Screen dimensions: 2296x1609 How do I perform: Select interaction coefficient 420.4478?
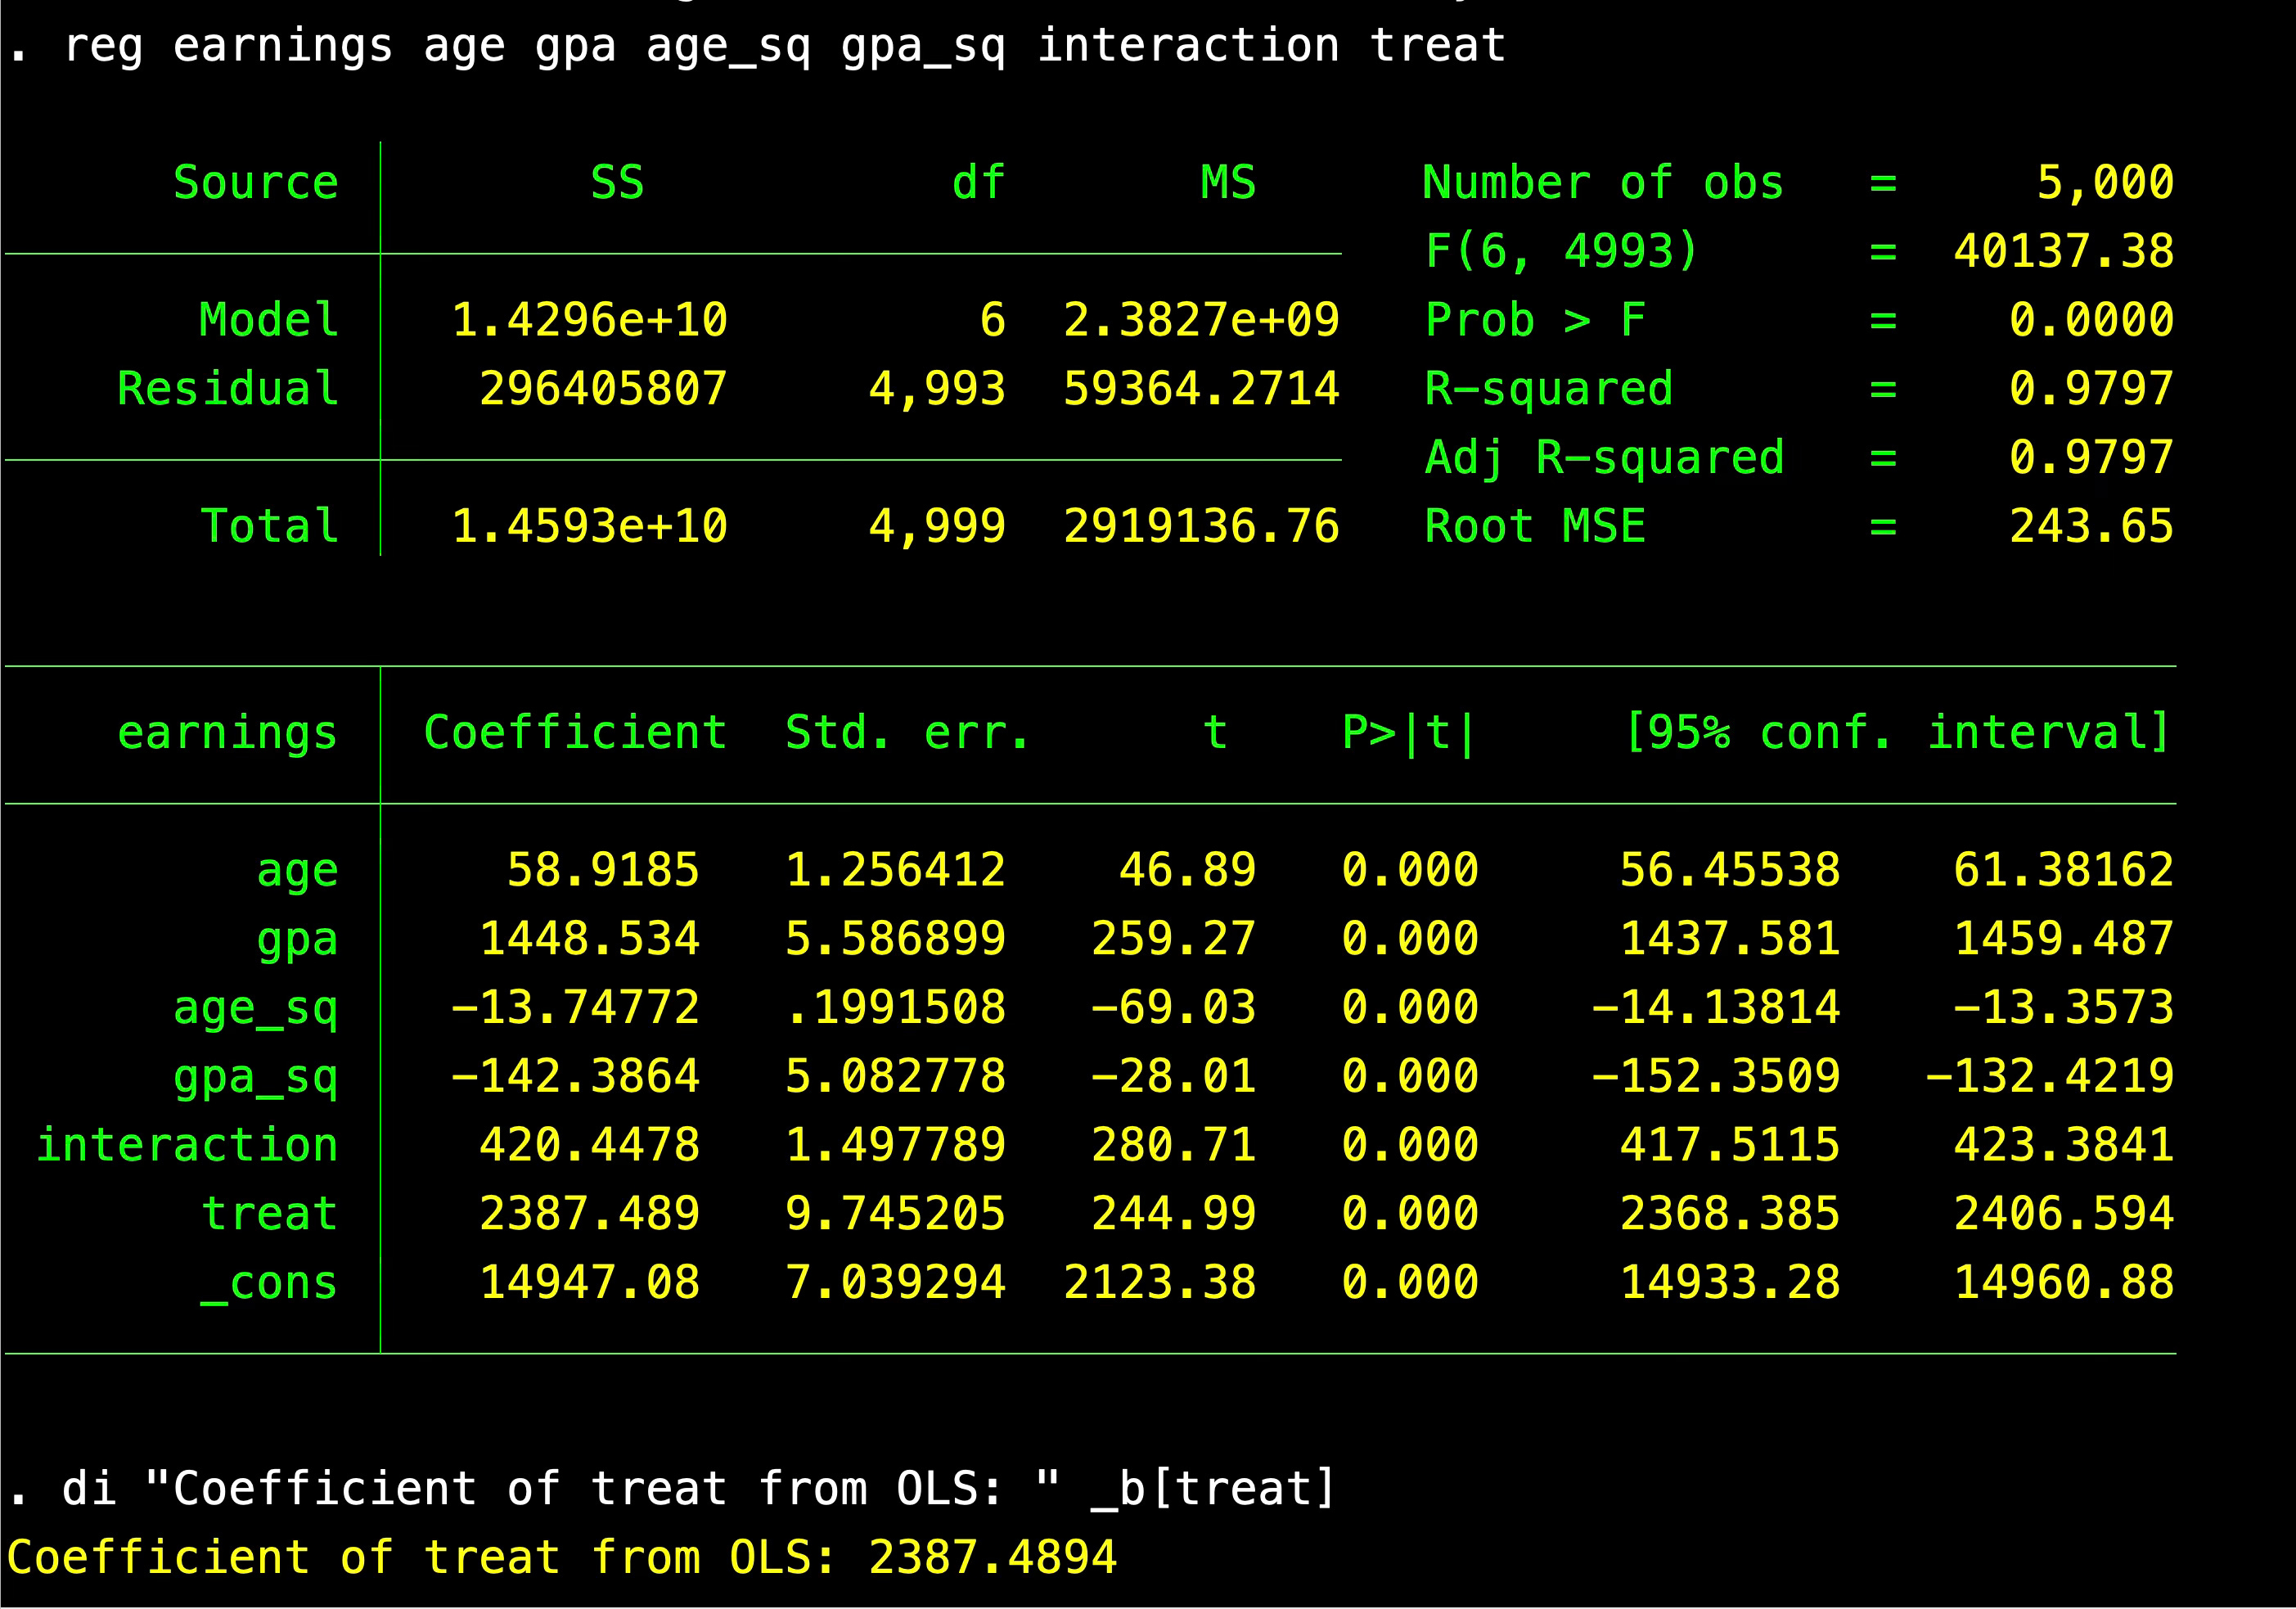pyautogui.click(x=589, y=1145)
